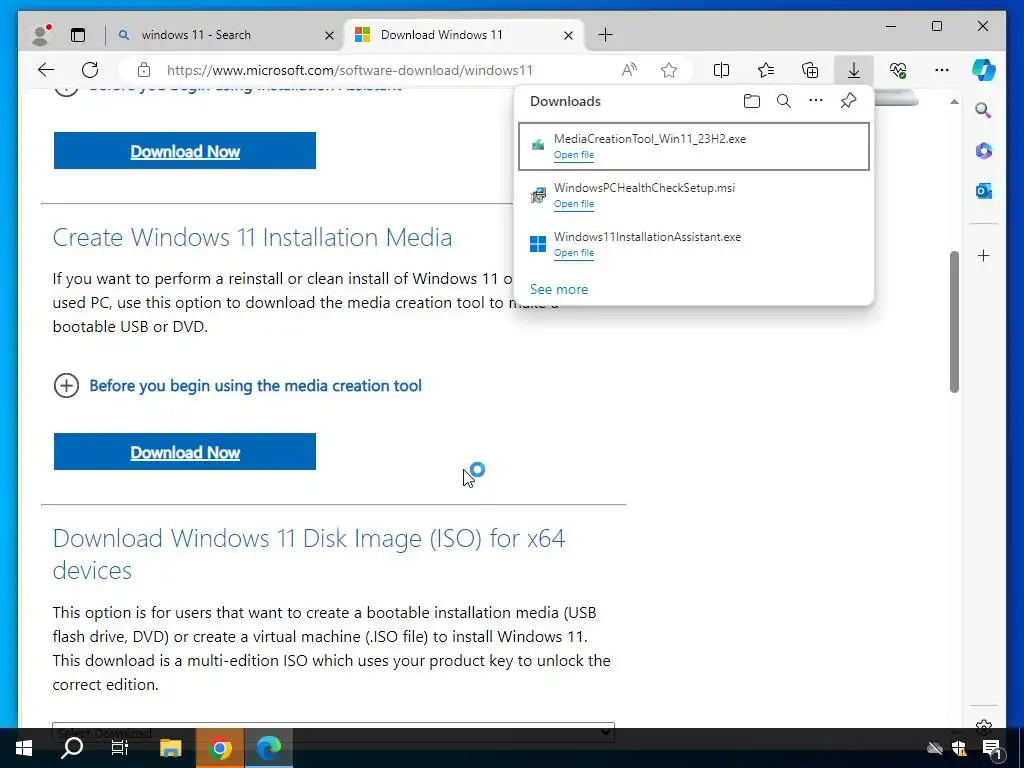Open taskbar Search

72,748
